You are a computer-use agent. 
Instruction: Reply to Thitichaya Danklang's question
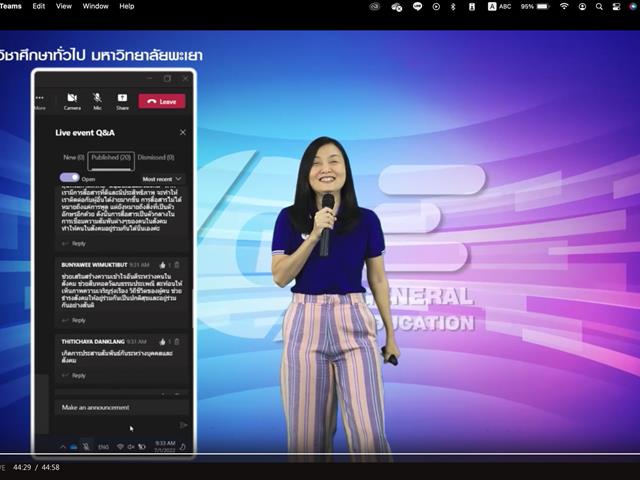point(74,376)
